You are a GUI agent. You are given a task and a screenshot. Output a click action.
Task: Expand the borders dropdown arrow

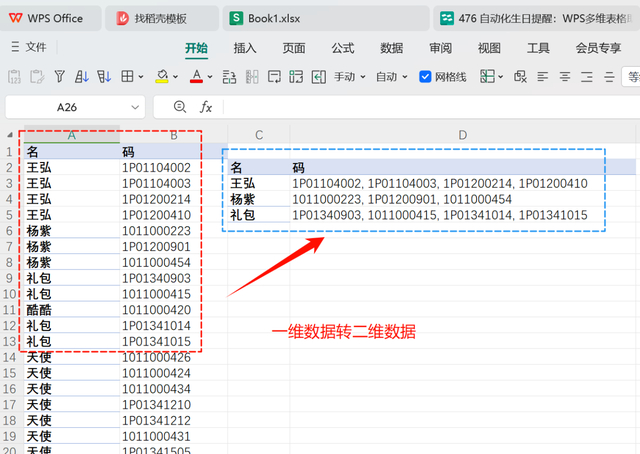pos(141,77)
